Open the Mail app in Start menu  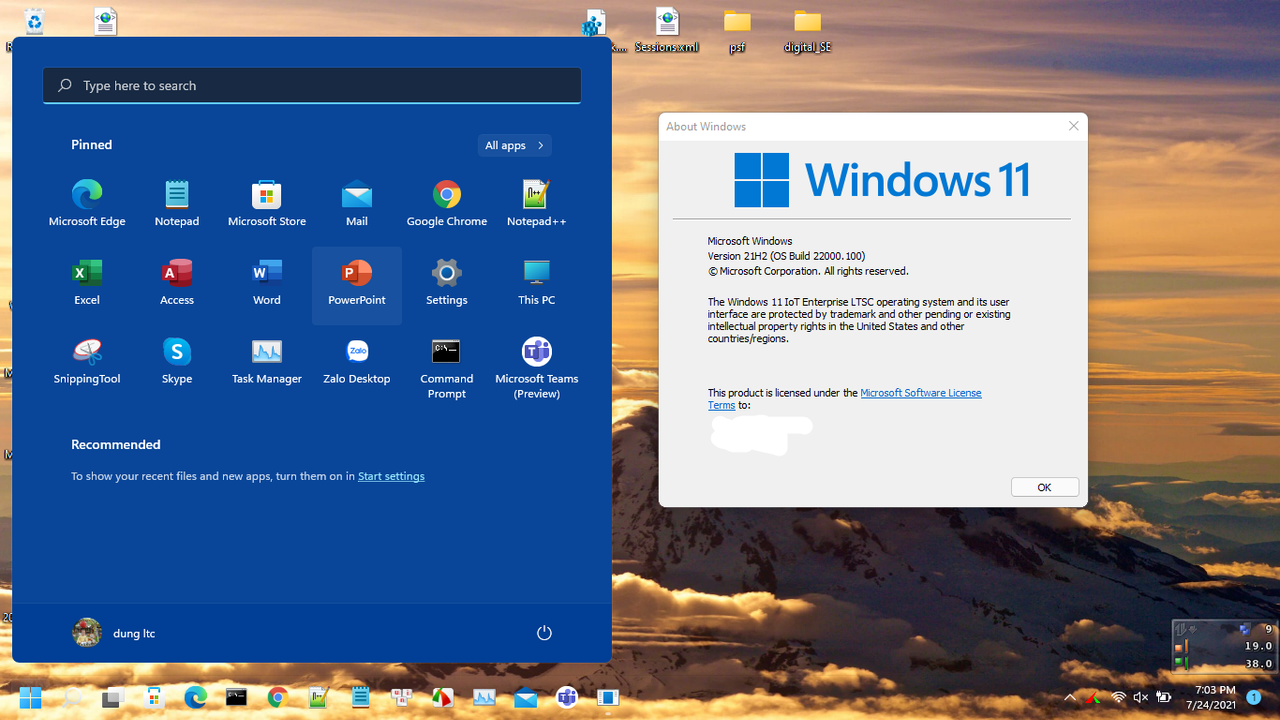pyautogui.click(x=357, y=204)
